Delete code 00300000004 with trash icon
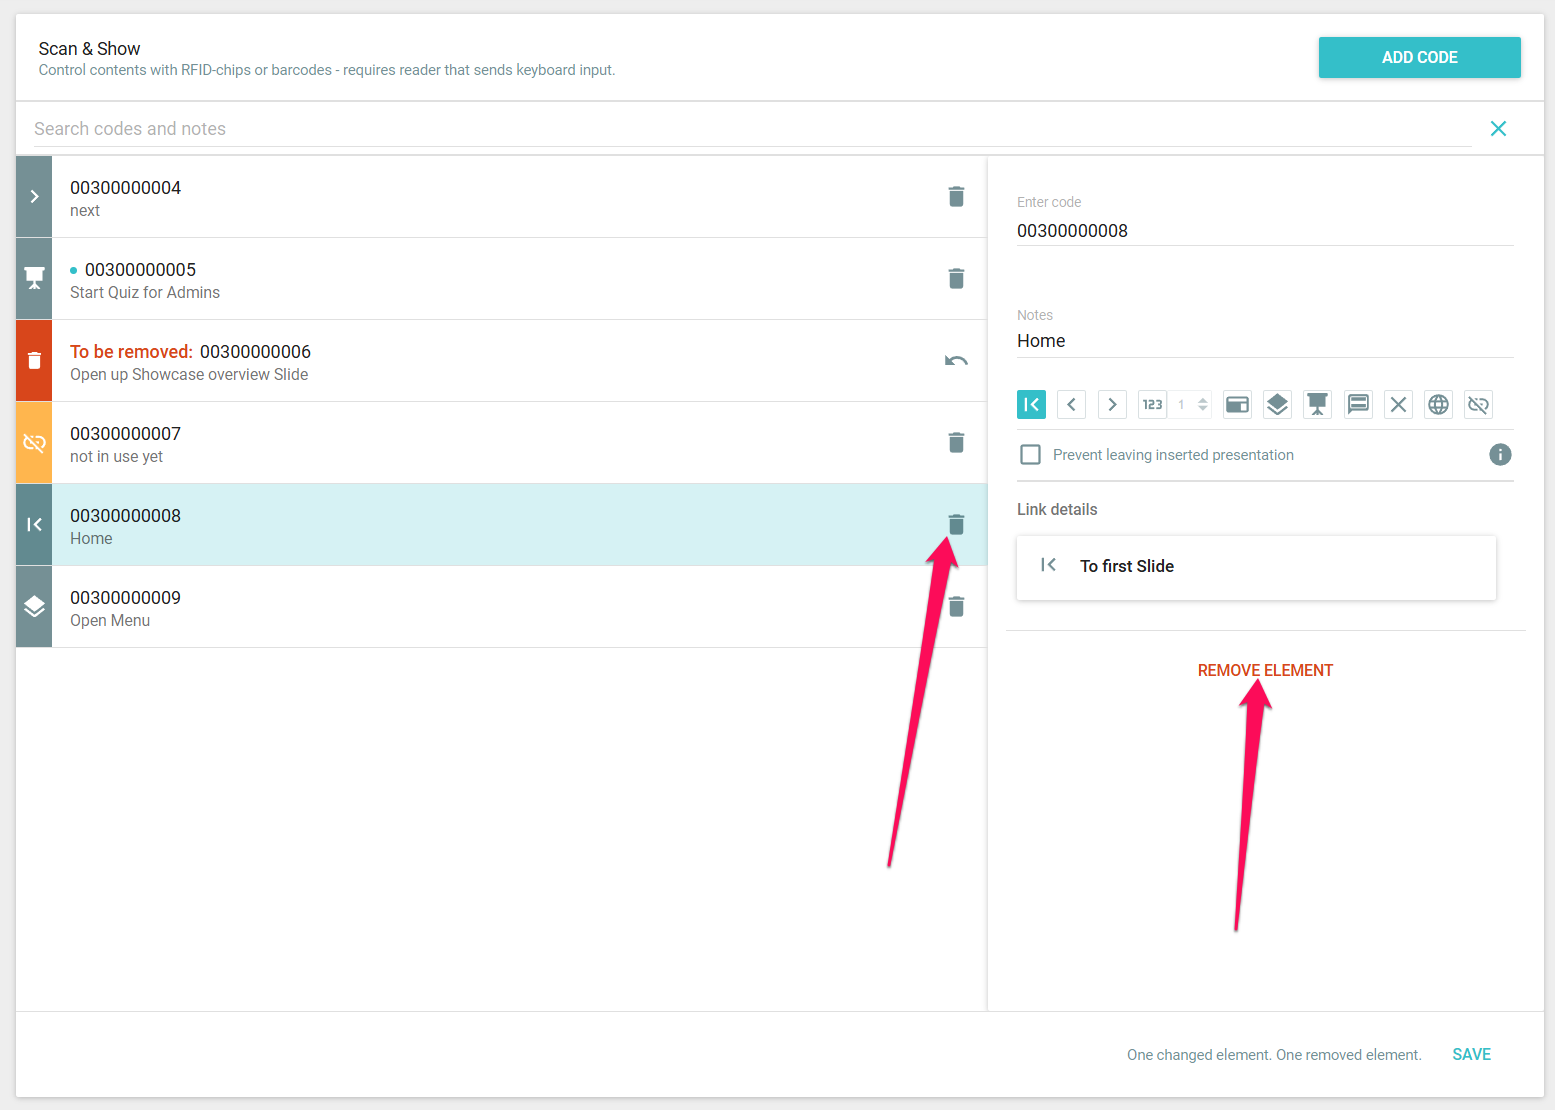1555x1110 pixels. point(956,197)
